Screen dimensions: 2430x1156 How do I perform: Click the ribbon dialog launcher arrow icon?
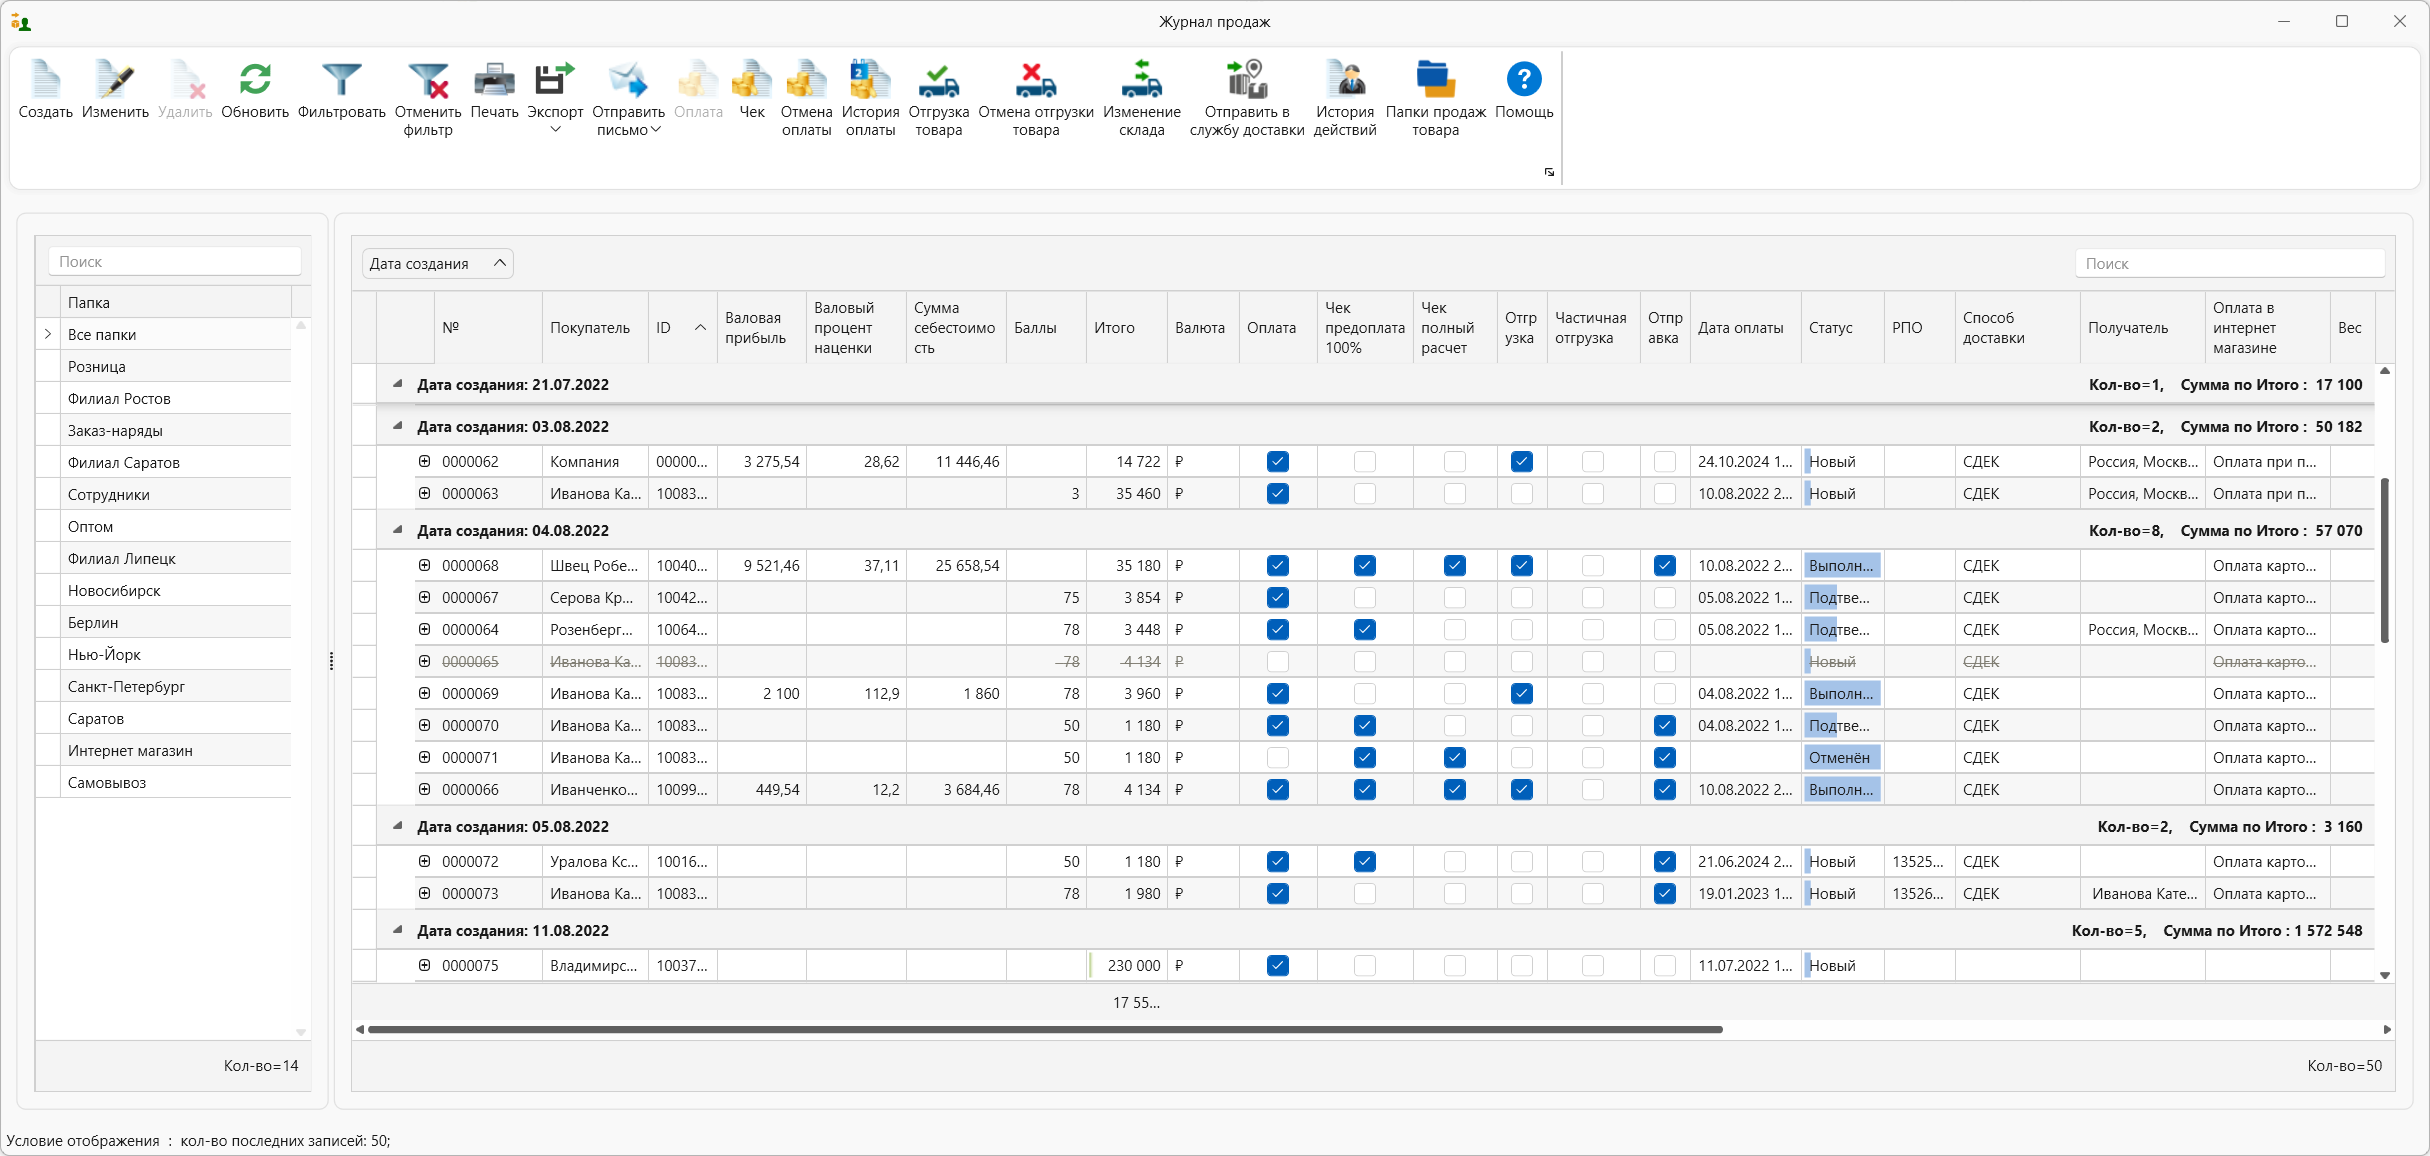[1549, 172]
